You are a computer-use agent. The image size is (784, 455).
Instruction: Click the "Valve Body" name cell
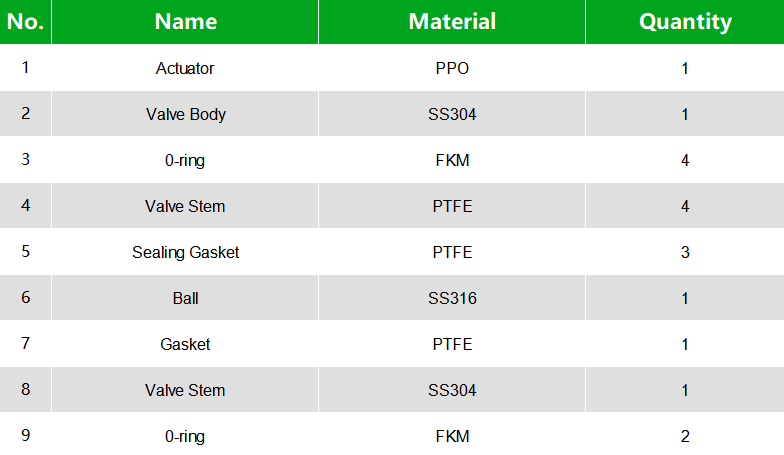(185, 114)
